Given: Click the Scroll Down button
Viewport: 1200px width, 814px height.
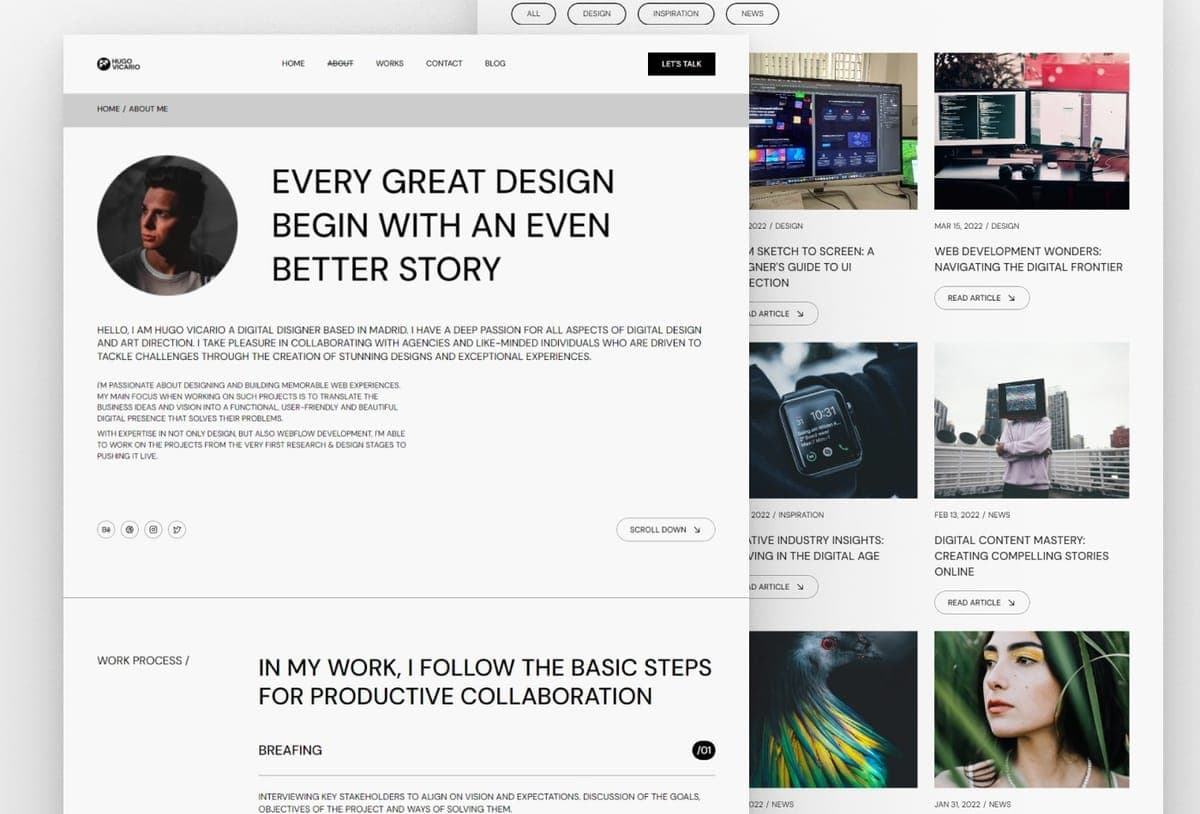Looking at the screenshot, I should (665, 530).
